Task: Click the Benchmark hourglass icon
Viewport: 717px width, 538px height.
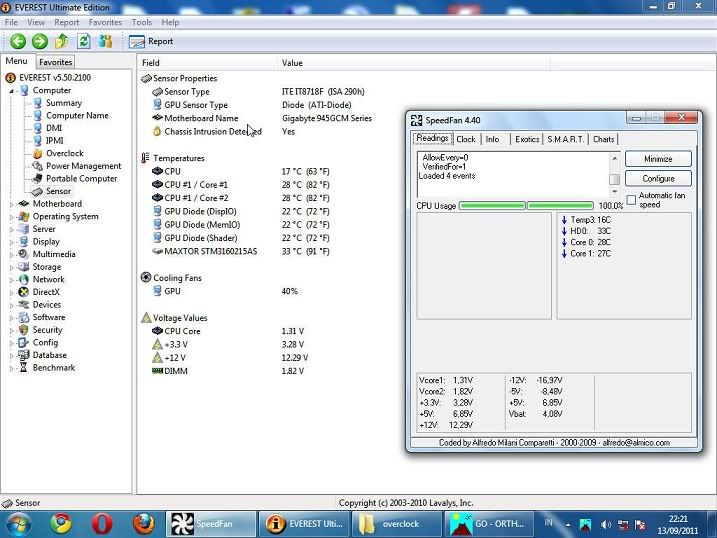Action: pos(23,368)
